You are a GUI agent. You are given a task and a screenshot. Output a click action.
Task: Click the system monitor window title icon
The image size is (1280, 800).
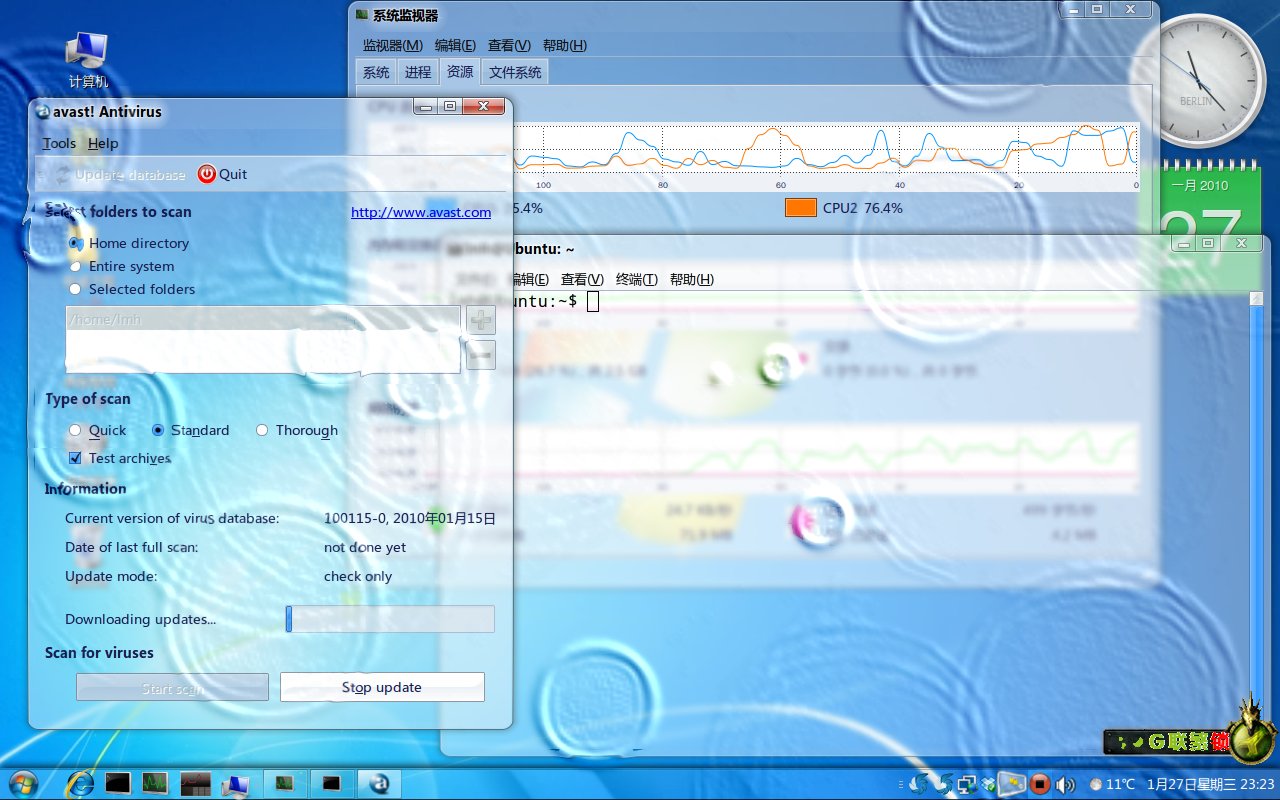click(361, 15)
